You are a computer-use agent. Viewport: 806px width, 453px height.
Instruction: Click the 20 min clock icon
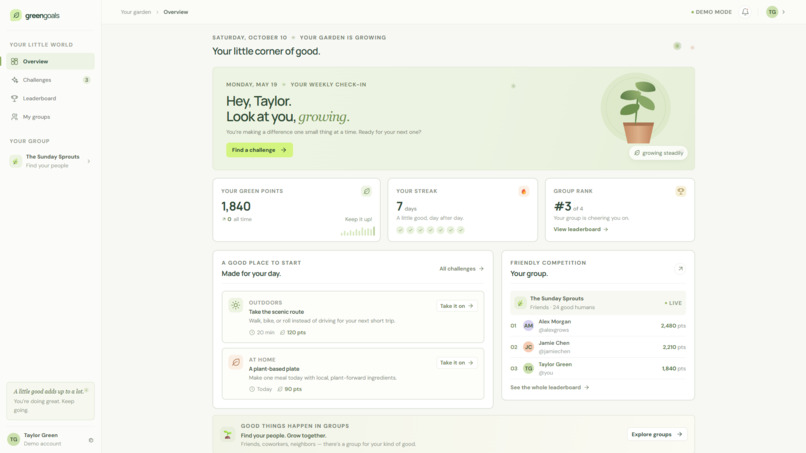(x=252, y=333)
